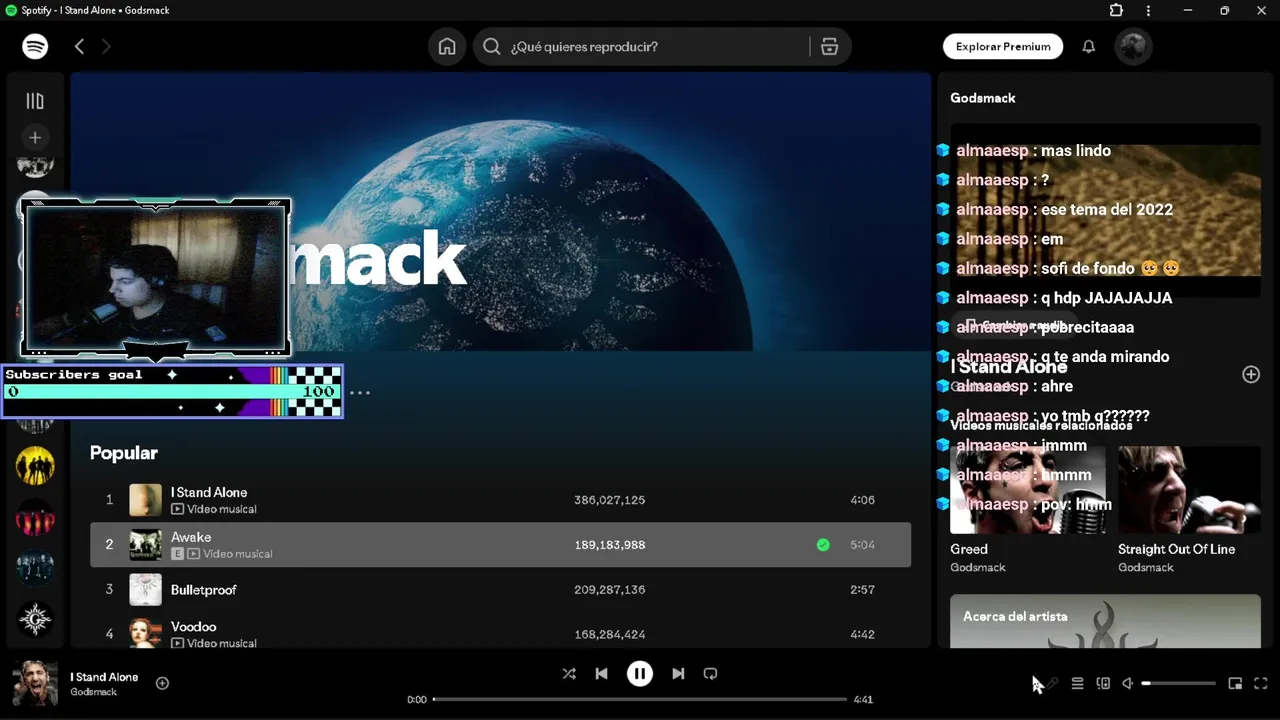Play the Voodoo track

point(500,633)
